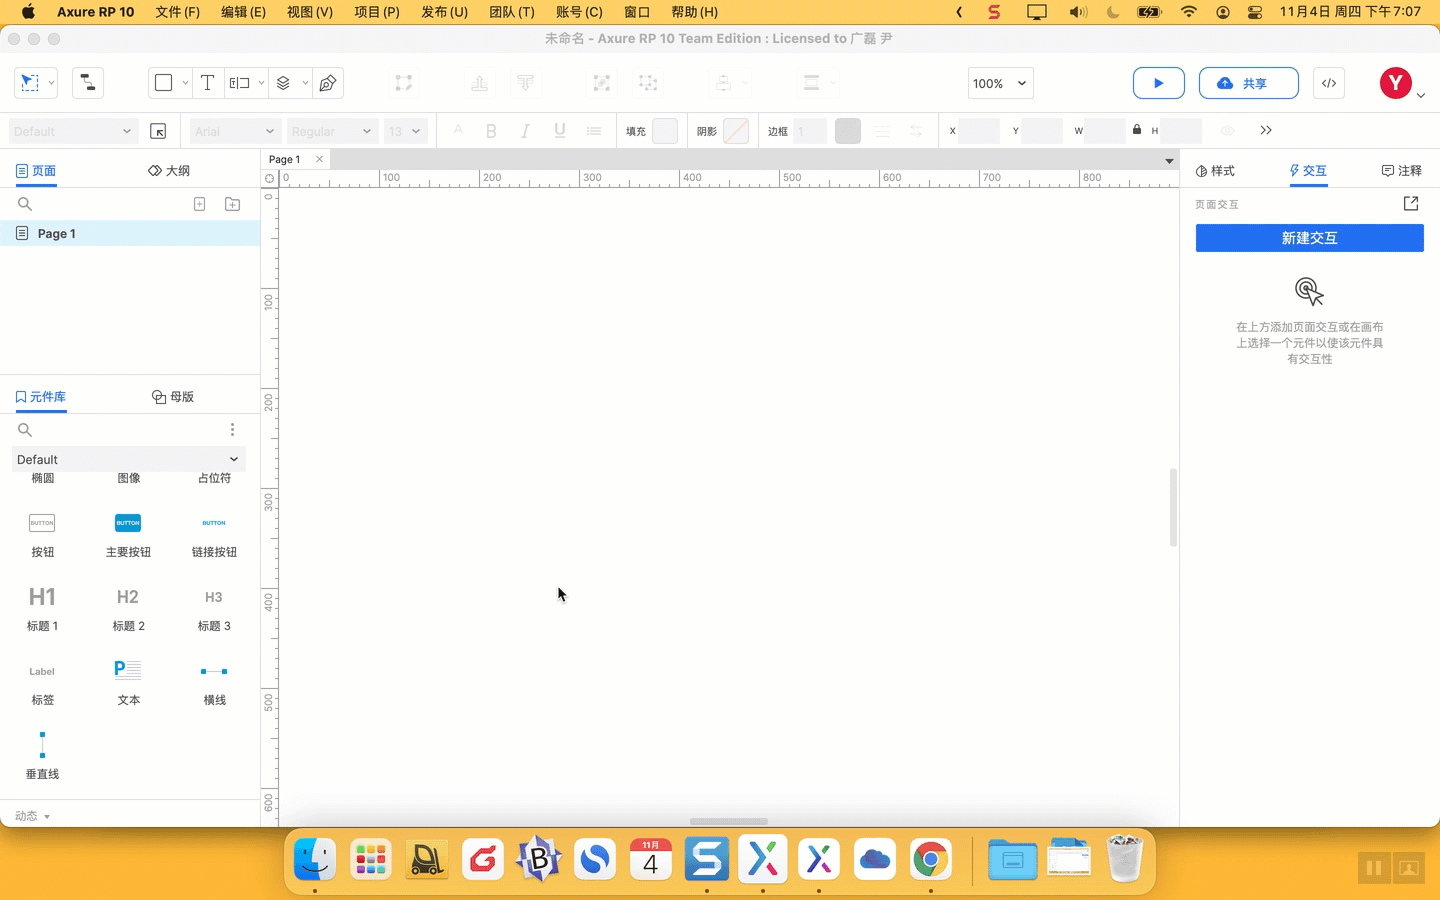Open the user account avatar Y
Image resolution: width=1440 pixels, height=900 pixels.
click(x=1395, y=83)
